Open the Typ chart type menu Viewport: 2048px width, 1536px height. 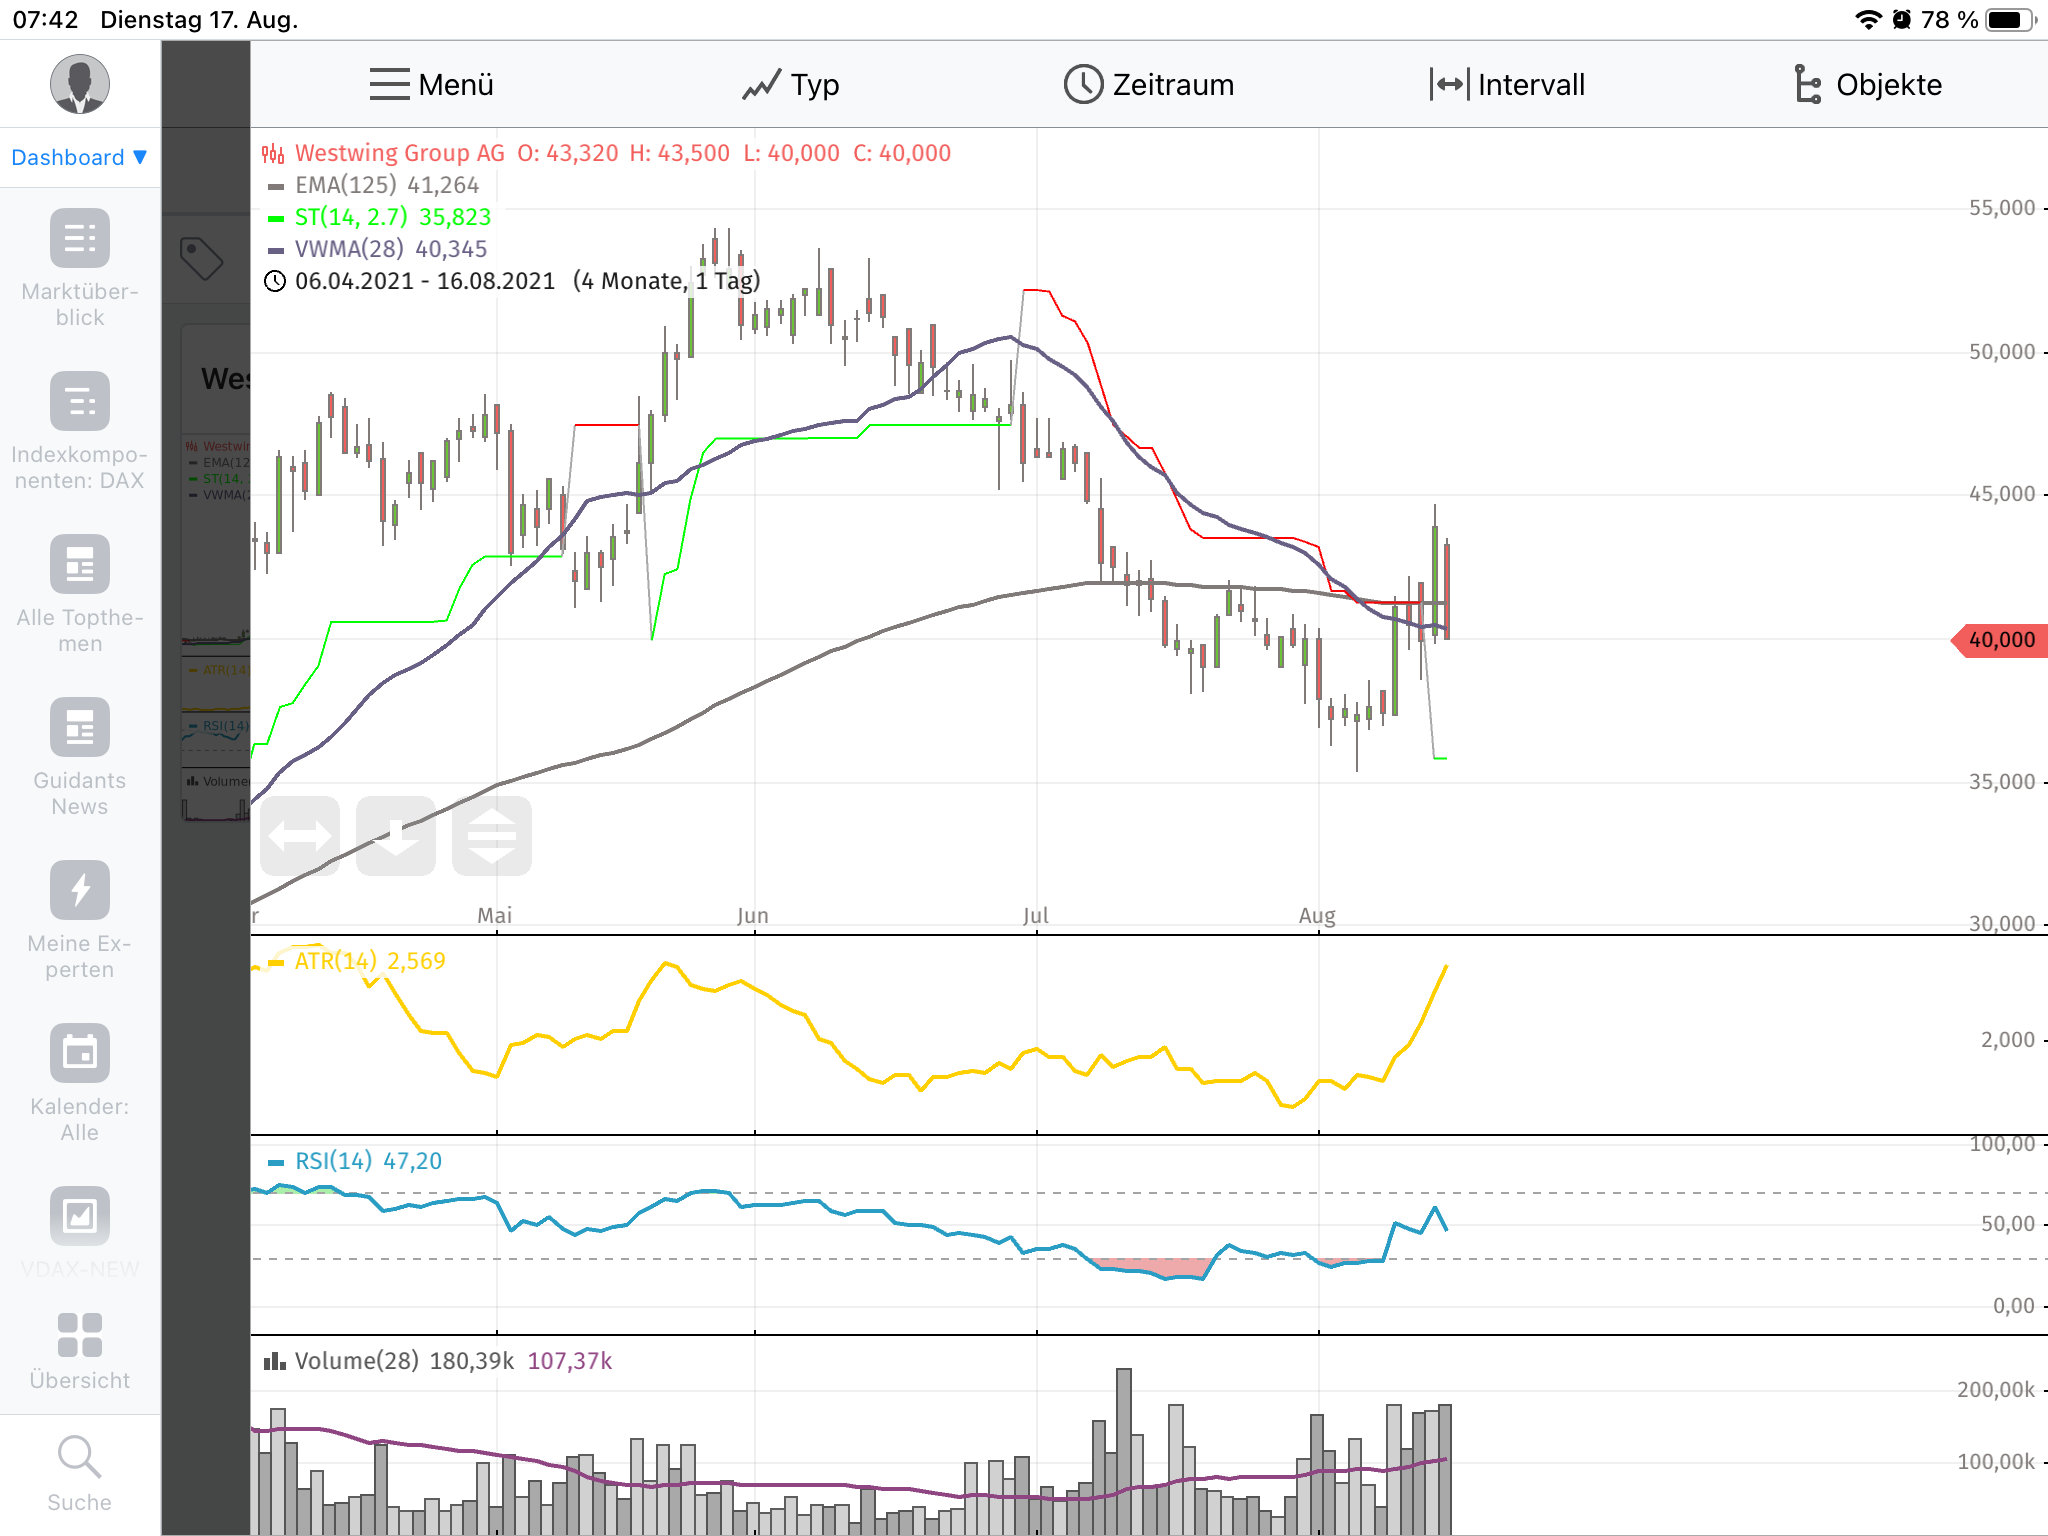pyautogui.click(x=790, y=85)
